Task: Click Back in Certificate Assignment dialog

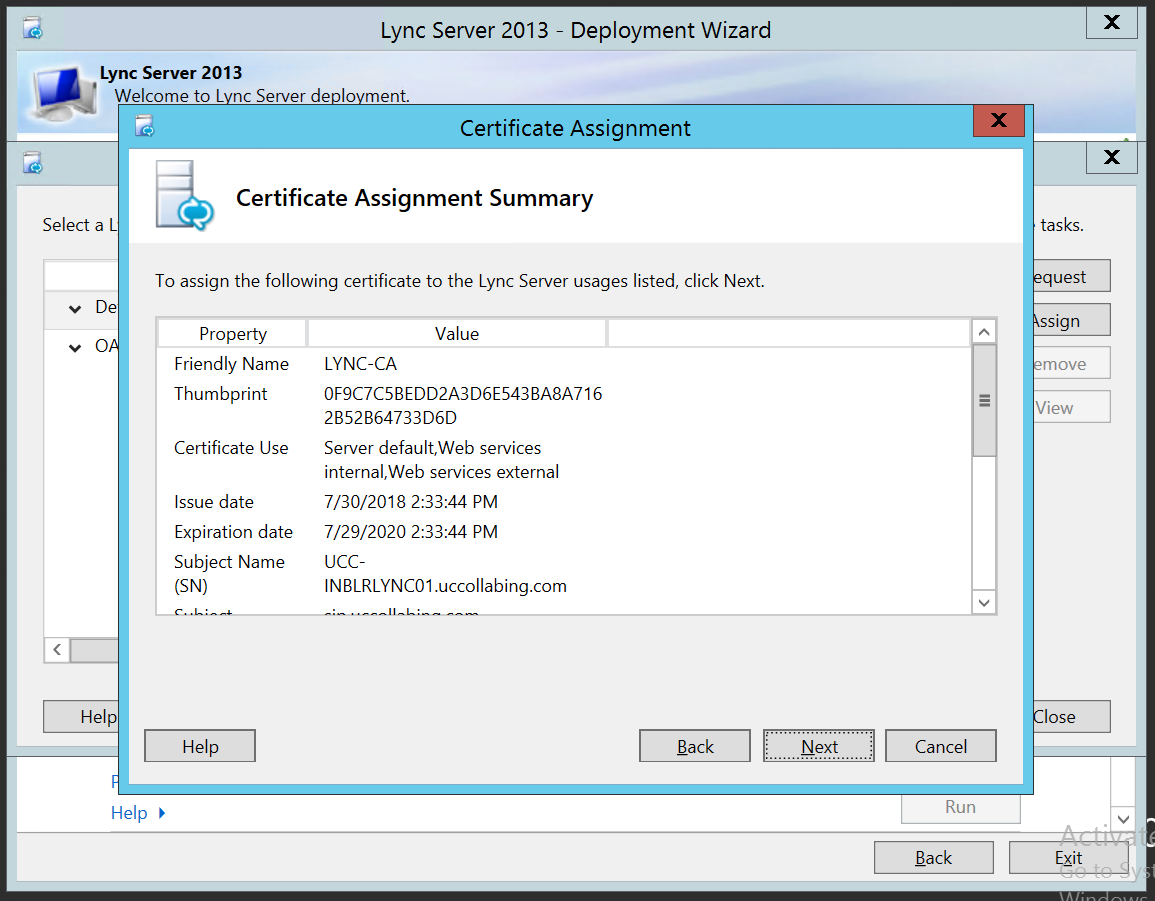Action: (x=695, y=746)
